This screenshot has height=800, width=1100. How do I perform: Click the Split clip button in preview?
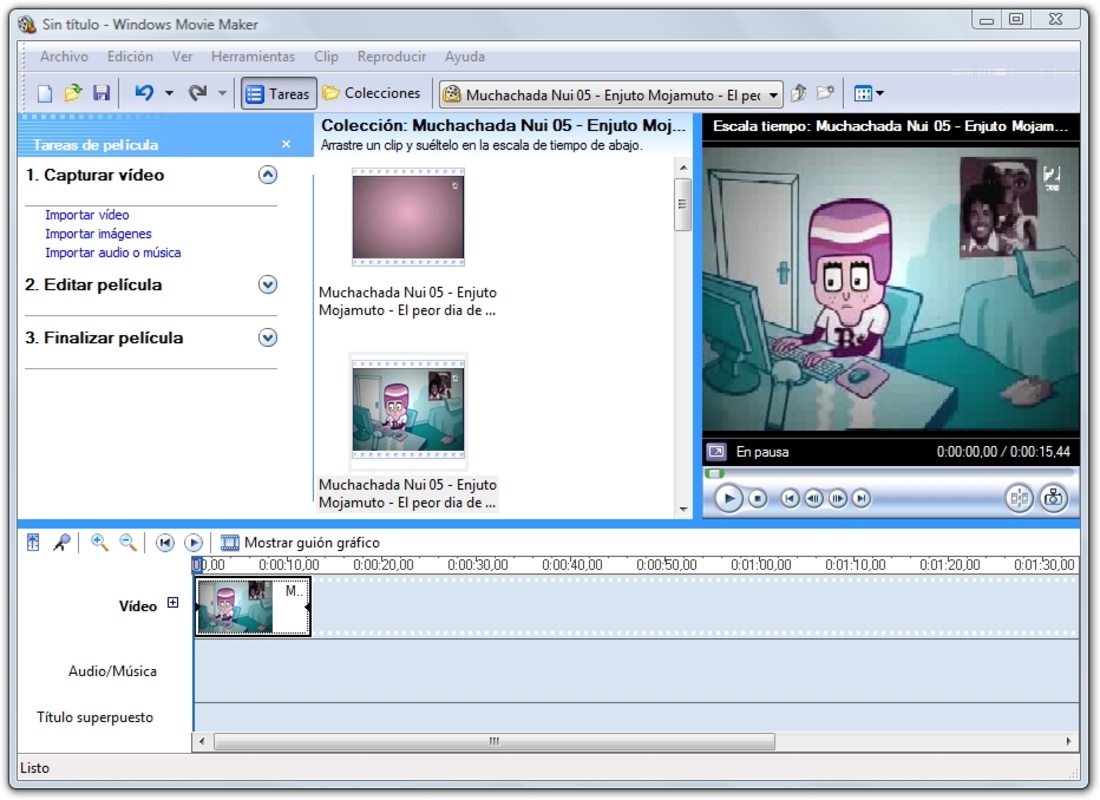[1019, 498]
